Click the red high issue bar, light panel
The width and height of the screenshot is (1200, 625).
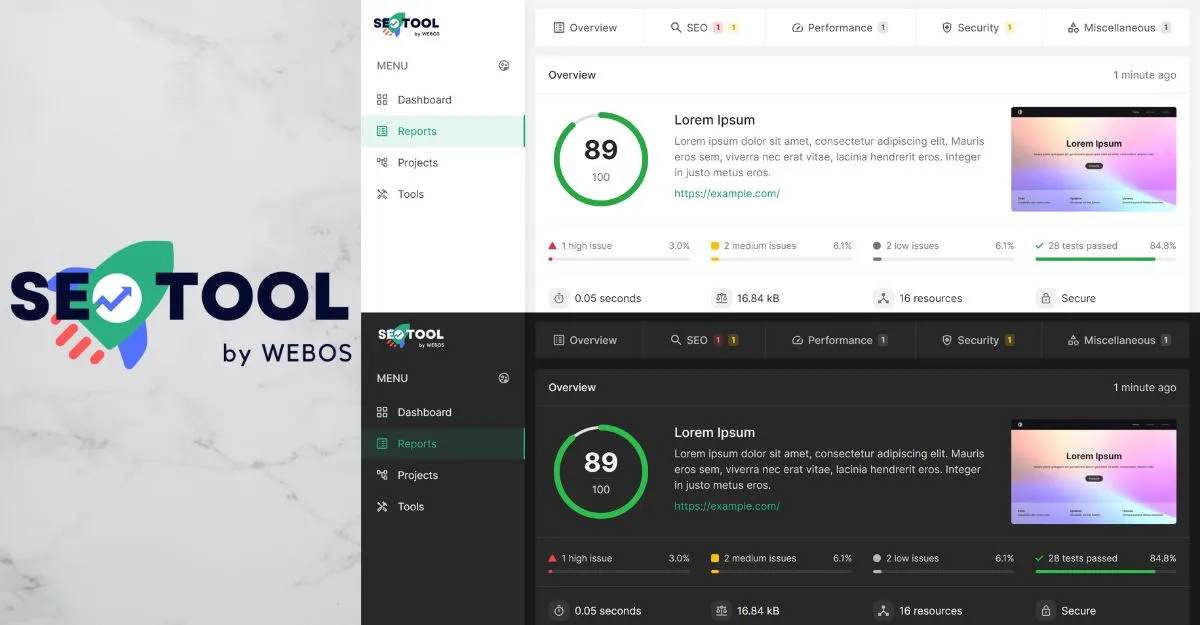619,259
